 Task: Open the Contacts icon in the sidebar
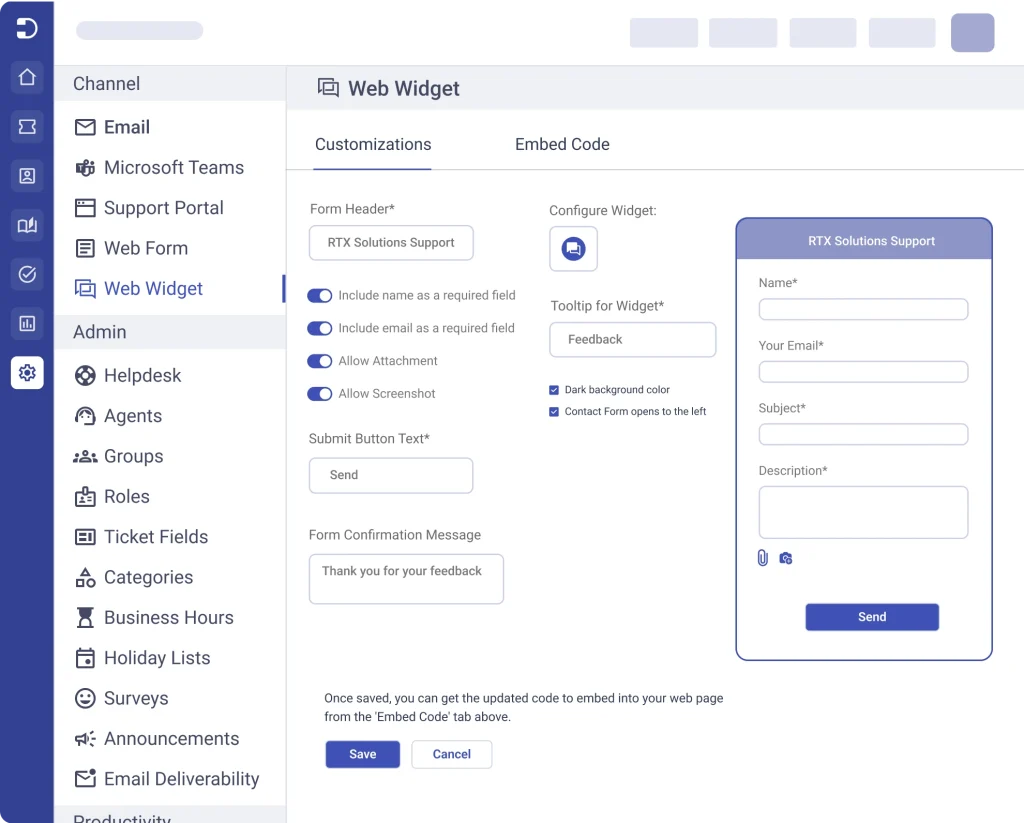pos(27,175)
